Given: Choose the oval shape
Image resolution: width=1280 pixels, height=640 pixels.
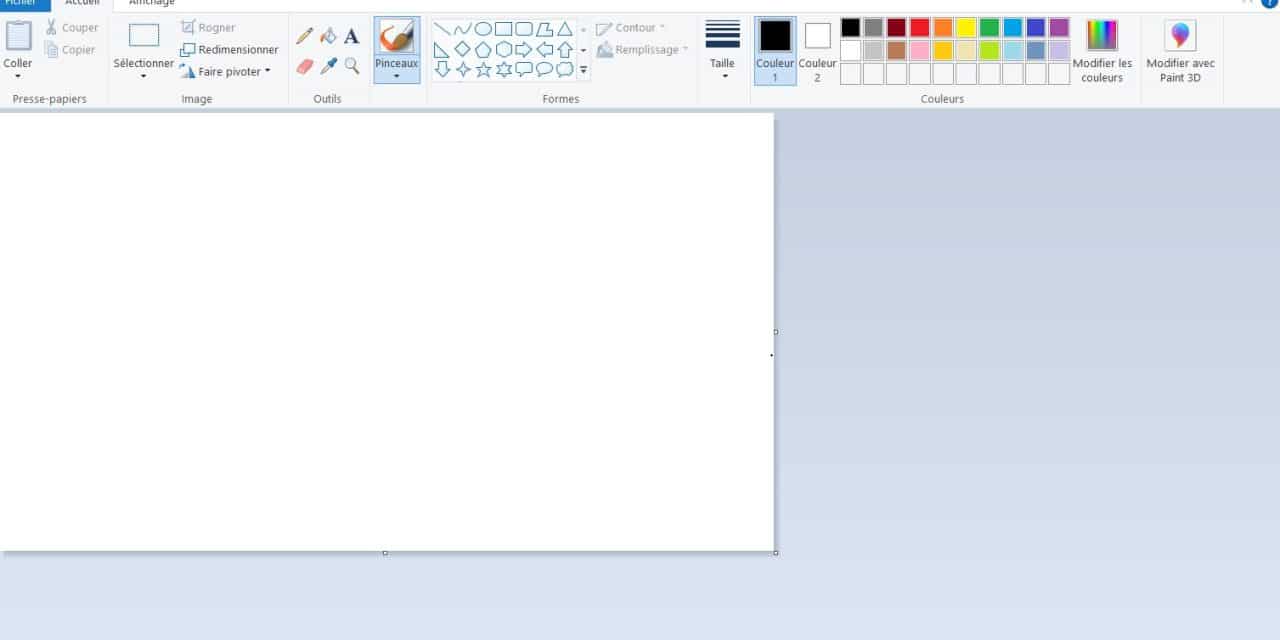Looking at the screenshot, I should coord(483,29).
